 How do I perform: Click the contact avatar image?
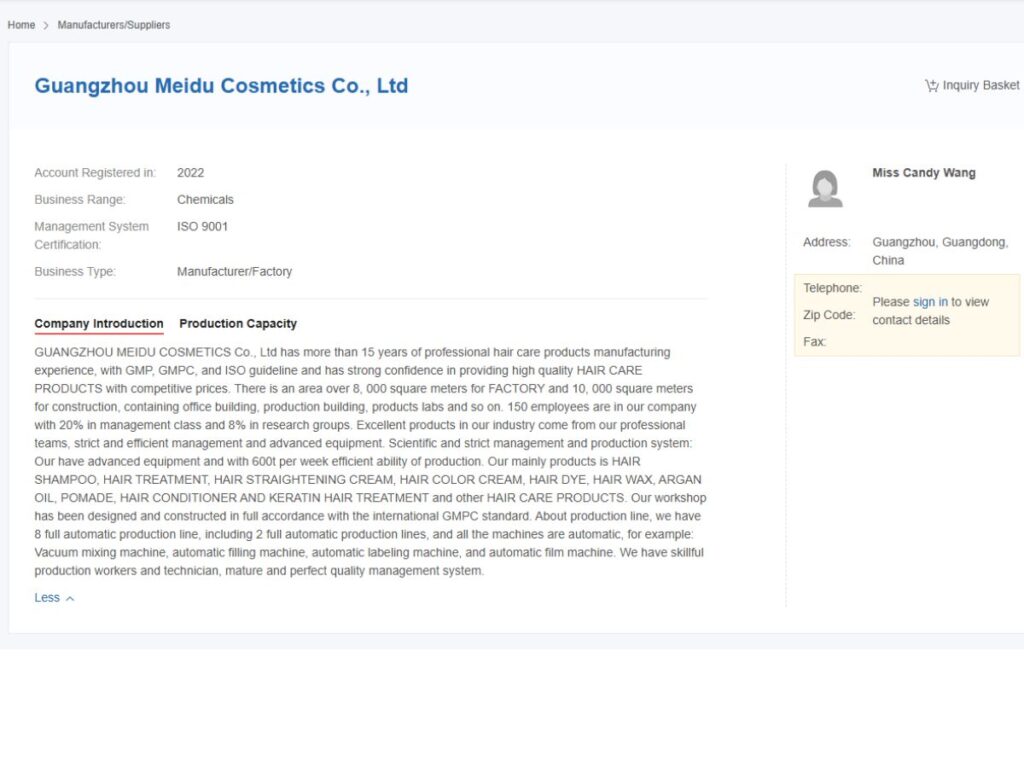point(825,189)
